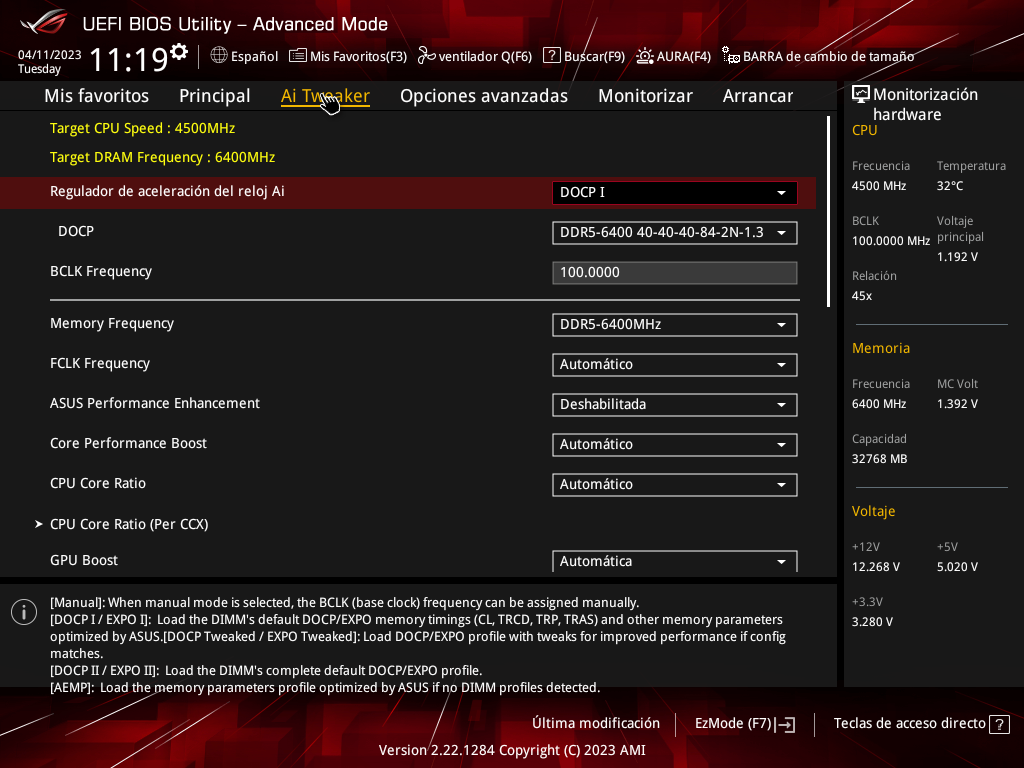Image resolution: width=1024 pixels, height=768 pixels.
Task: Click the Voltaje section heading
Action: [873, 511]
